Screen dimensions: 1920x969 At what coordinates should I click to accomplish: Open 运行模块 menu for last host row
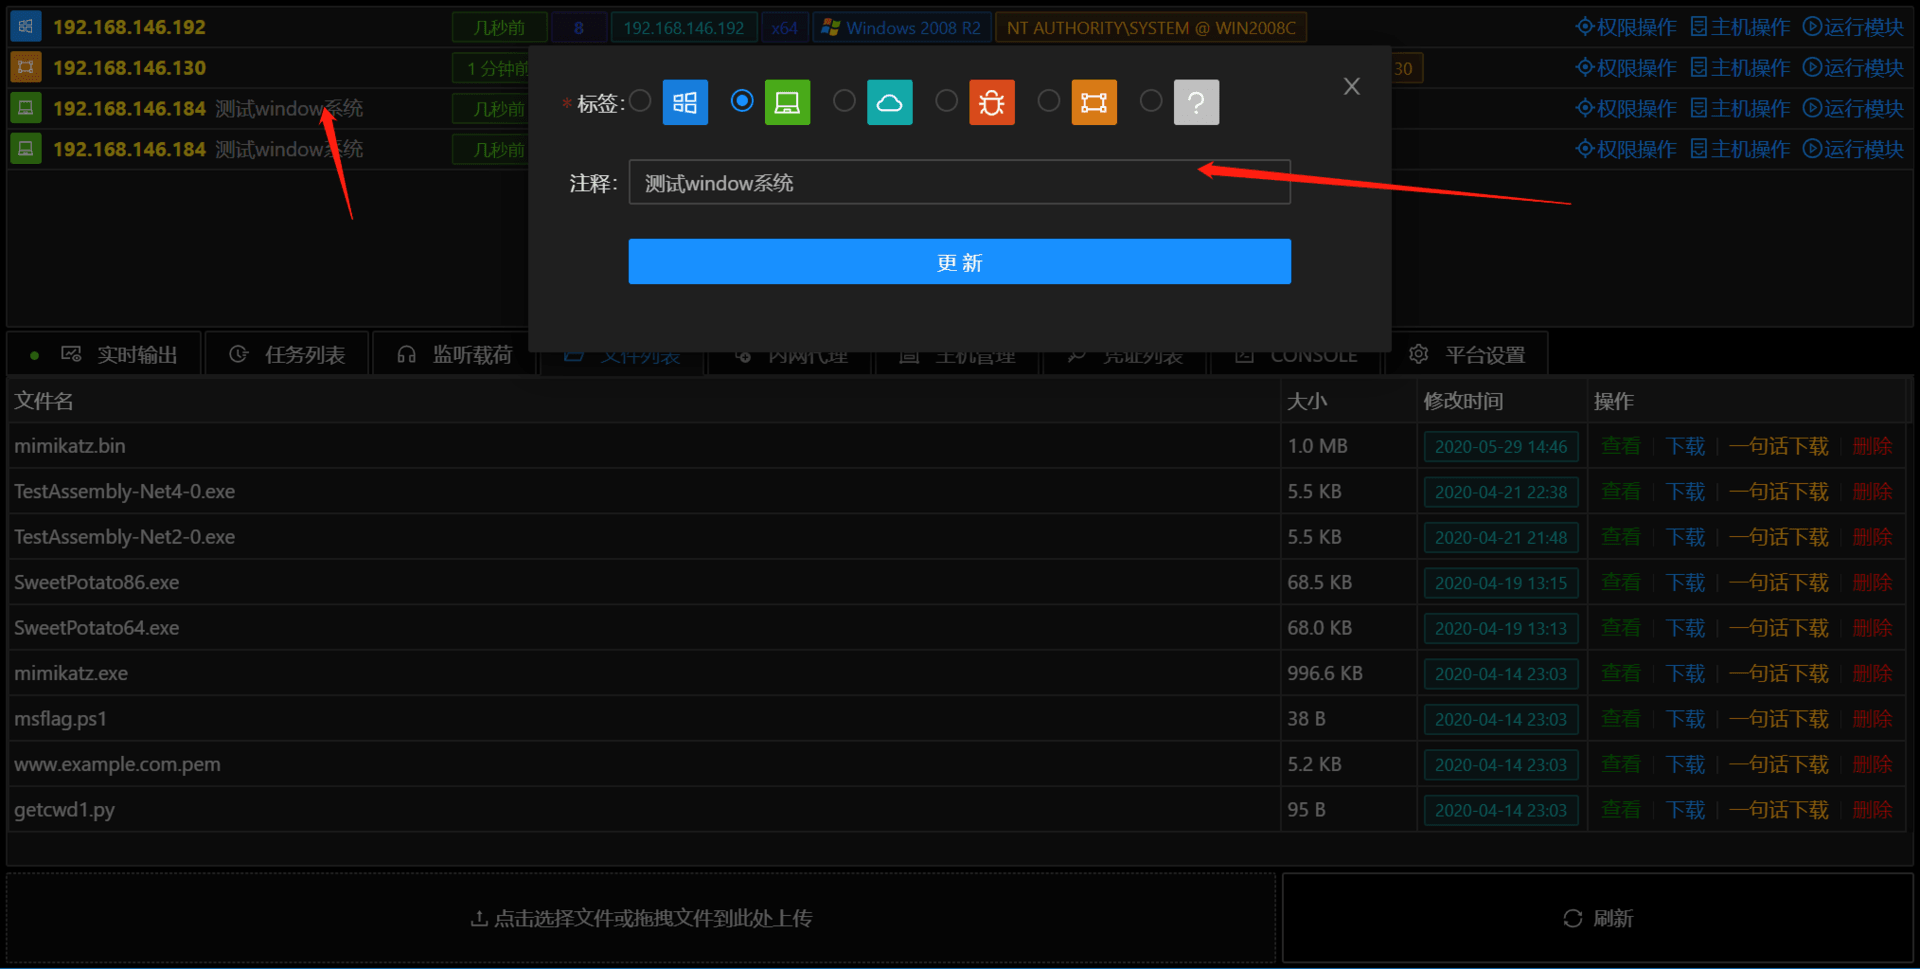(1853, 149)
